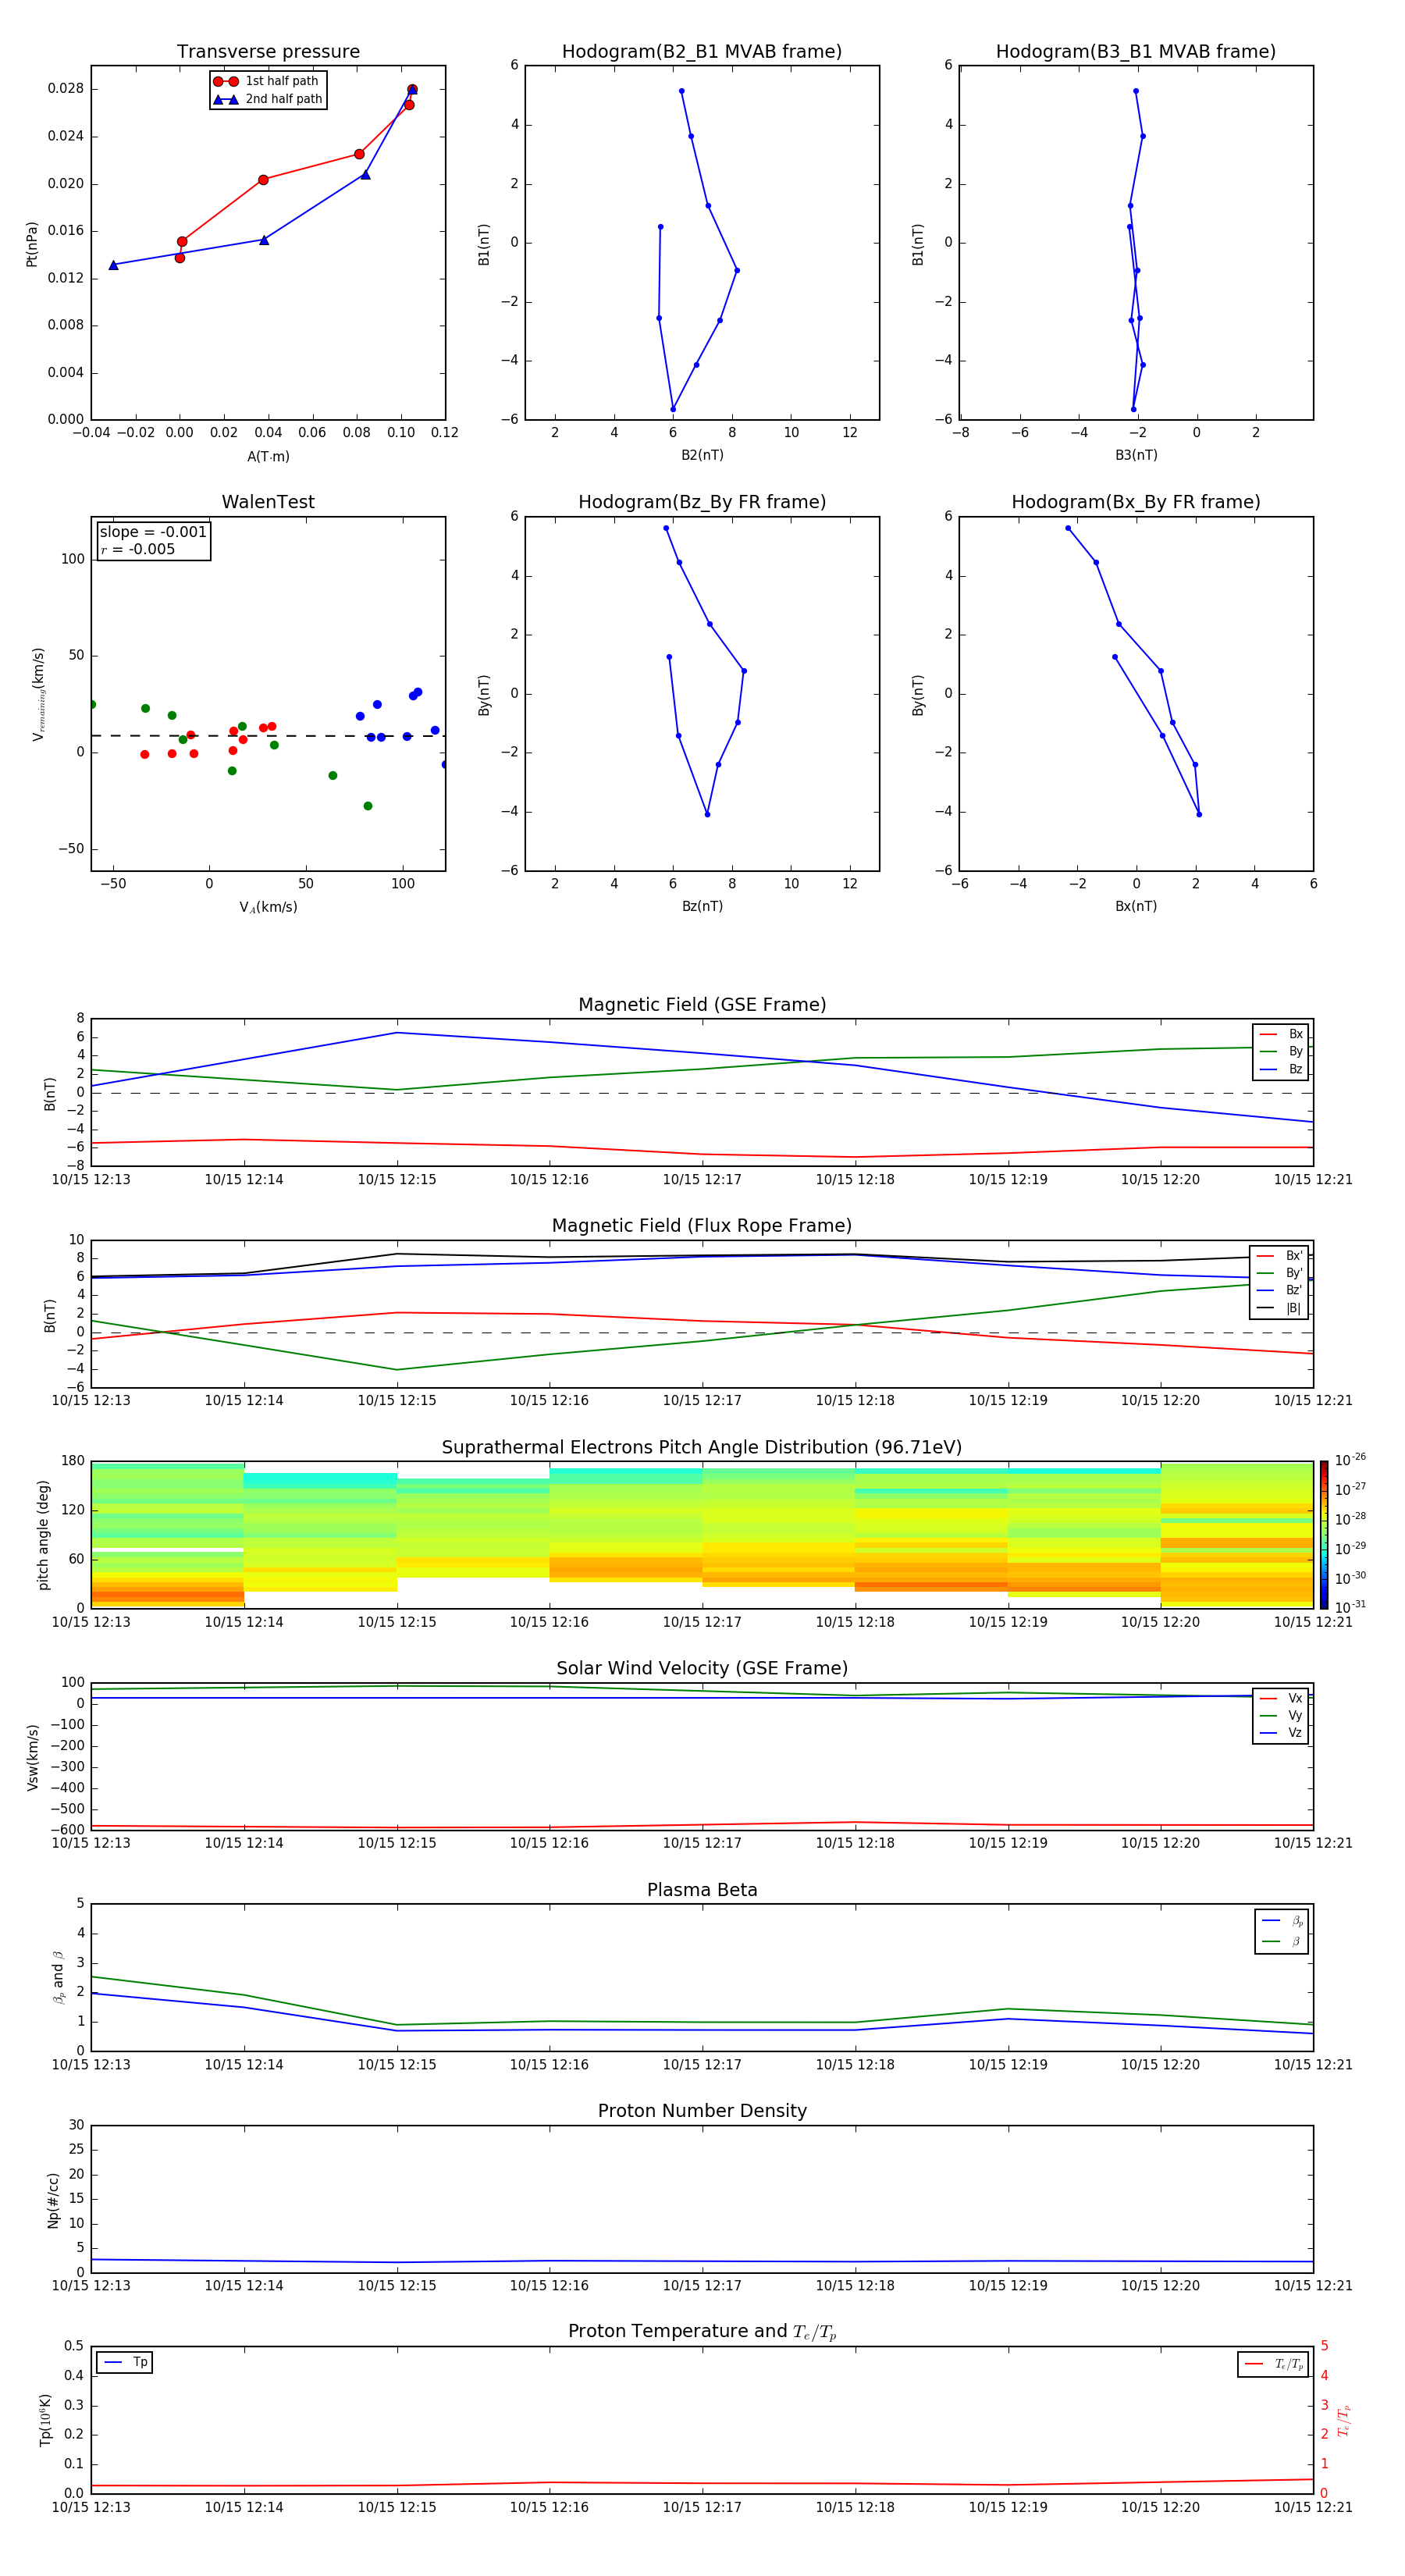The height and width of the screenshot is (2576, 1405).
Task: Click the "Proton Number Density" title
Action: click(x=702, y=2111)
